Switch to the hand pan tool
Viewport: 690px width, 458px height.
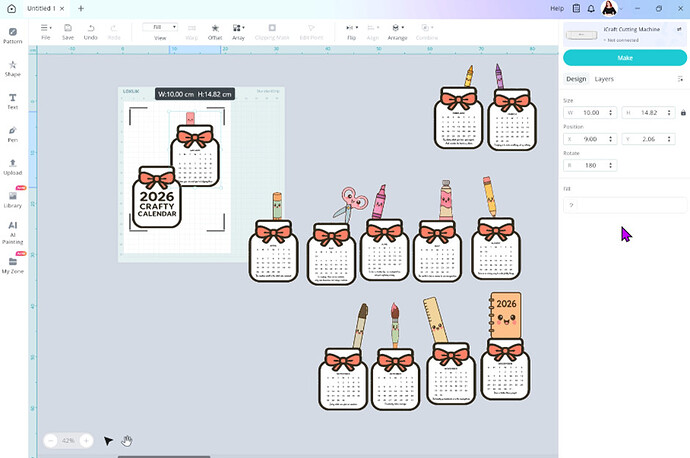(x=128, y=441)
